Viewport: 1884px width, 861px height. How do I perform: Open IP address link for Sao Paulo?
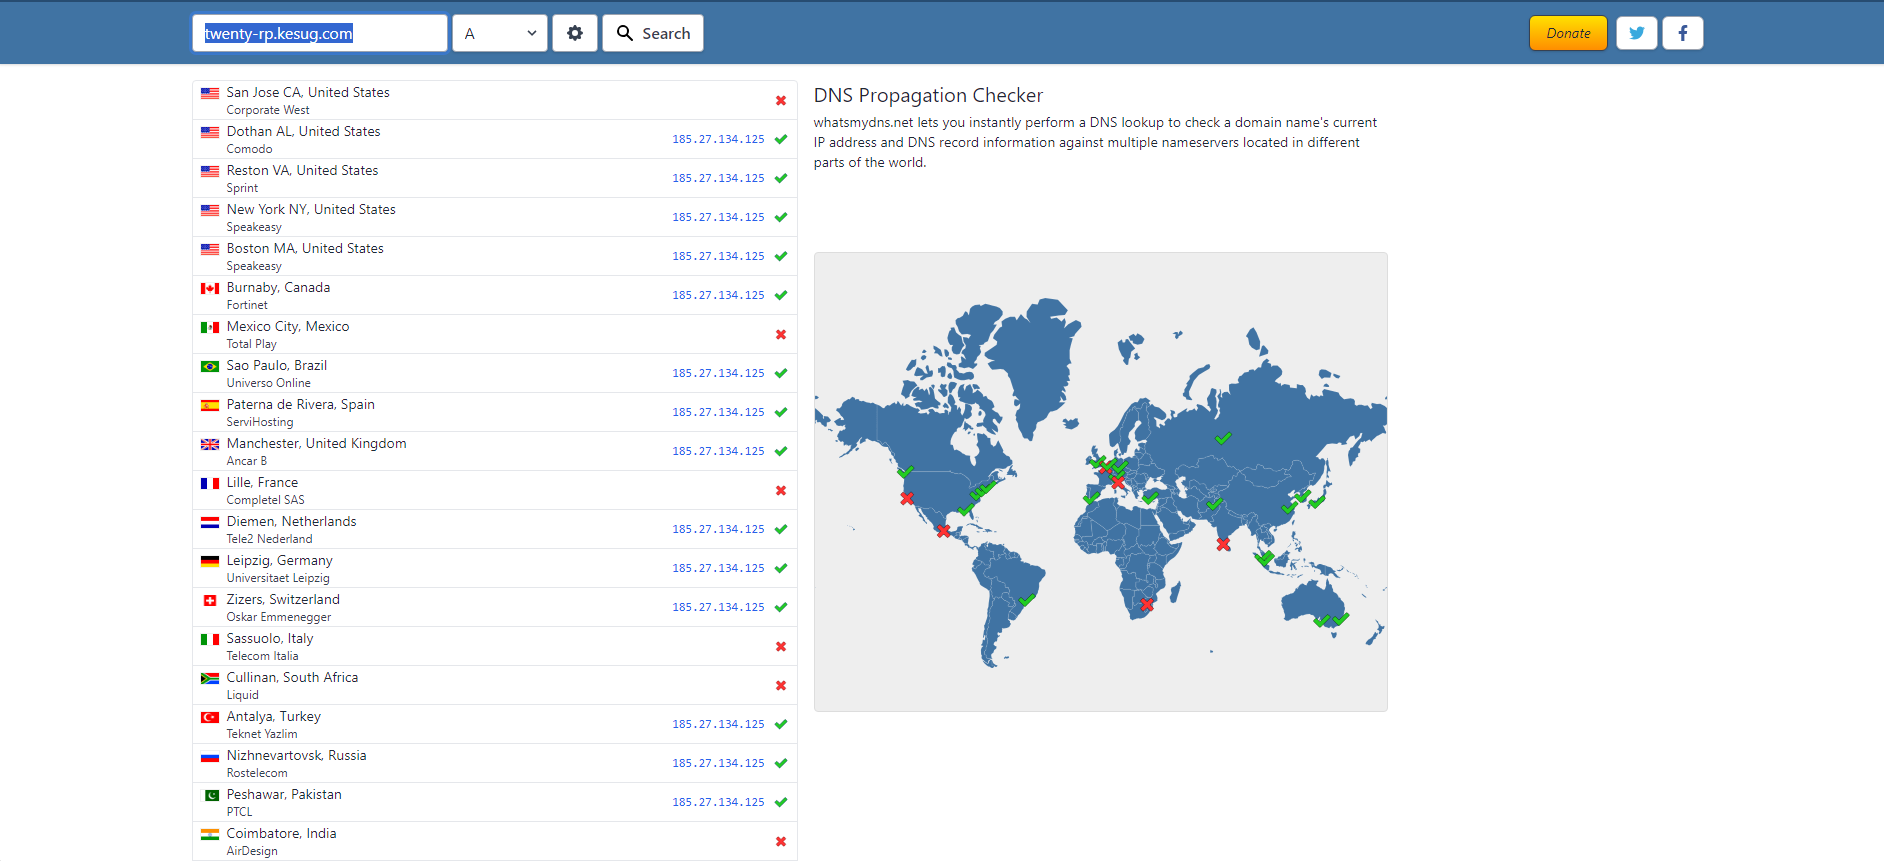point(718,373)
